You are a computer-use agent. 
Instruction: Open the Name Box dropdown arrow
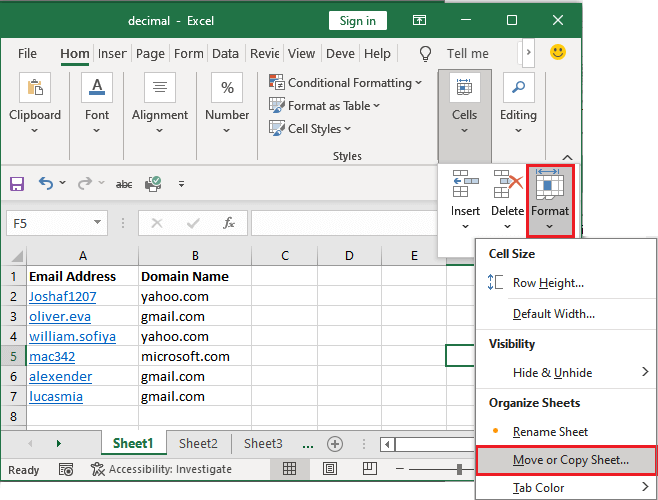point(98,223)
